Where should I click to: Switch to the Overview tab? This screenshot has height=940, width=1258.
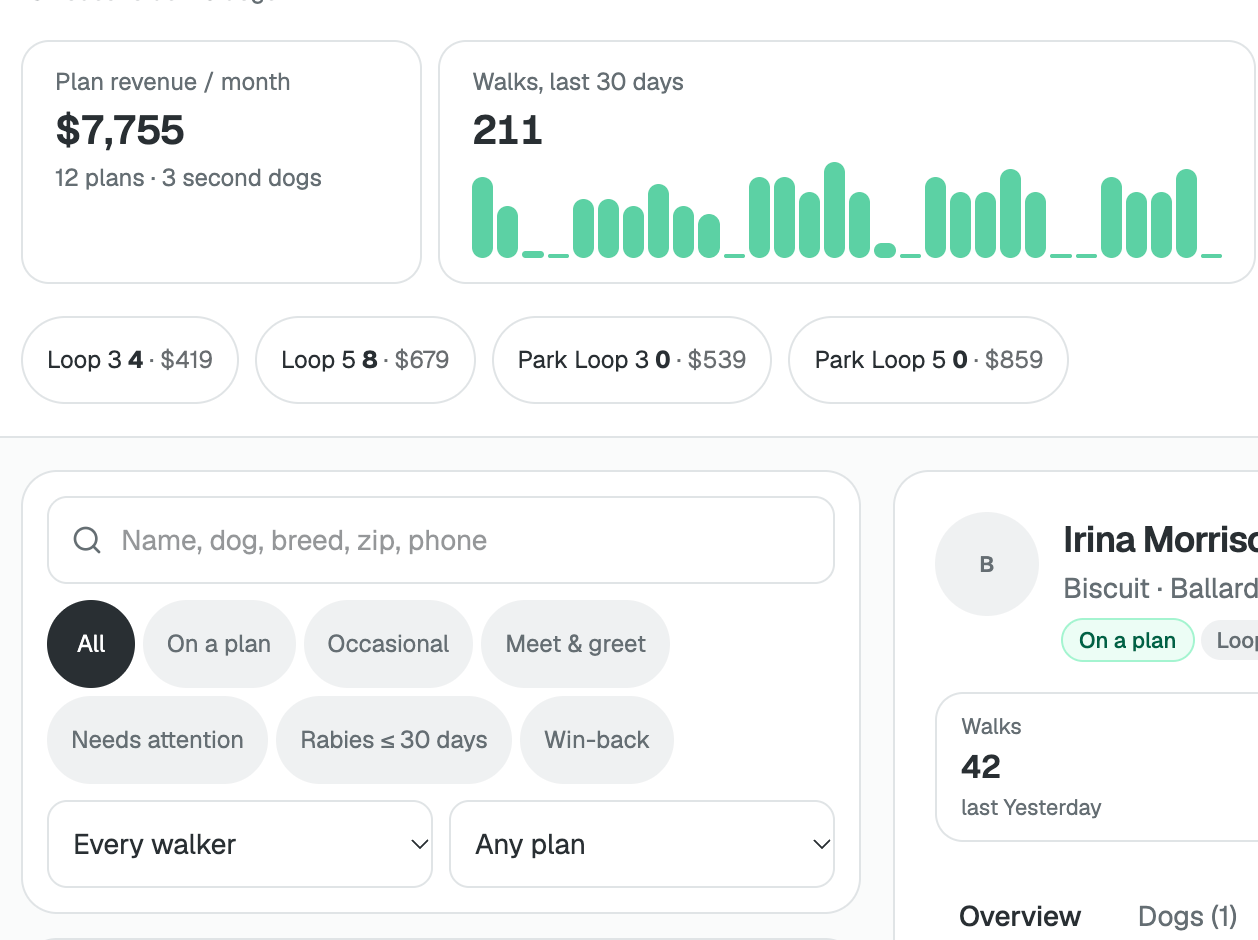tap(1020, 916)
